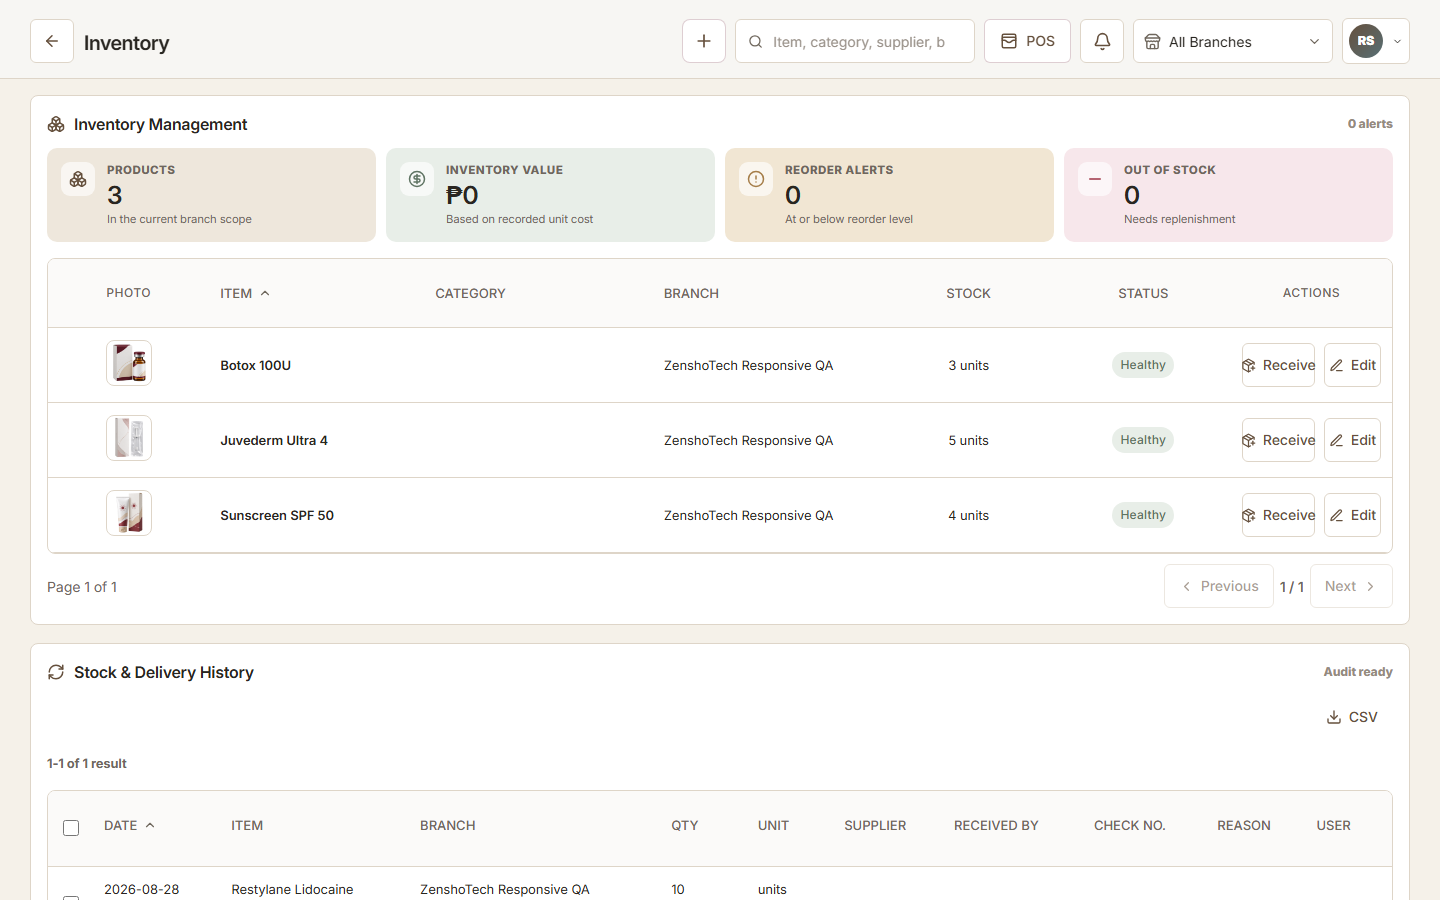The height and width of the screenshot is (900, 1440).
Task: Click the Out of Stock minus icon
Action: point(1095,179)
